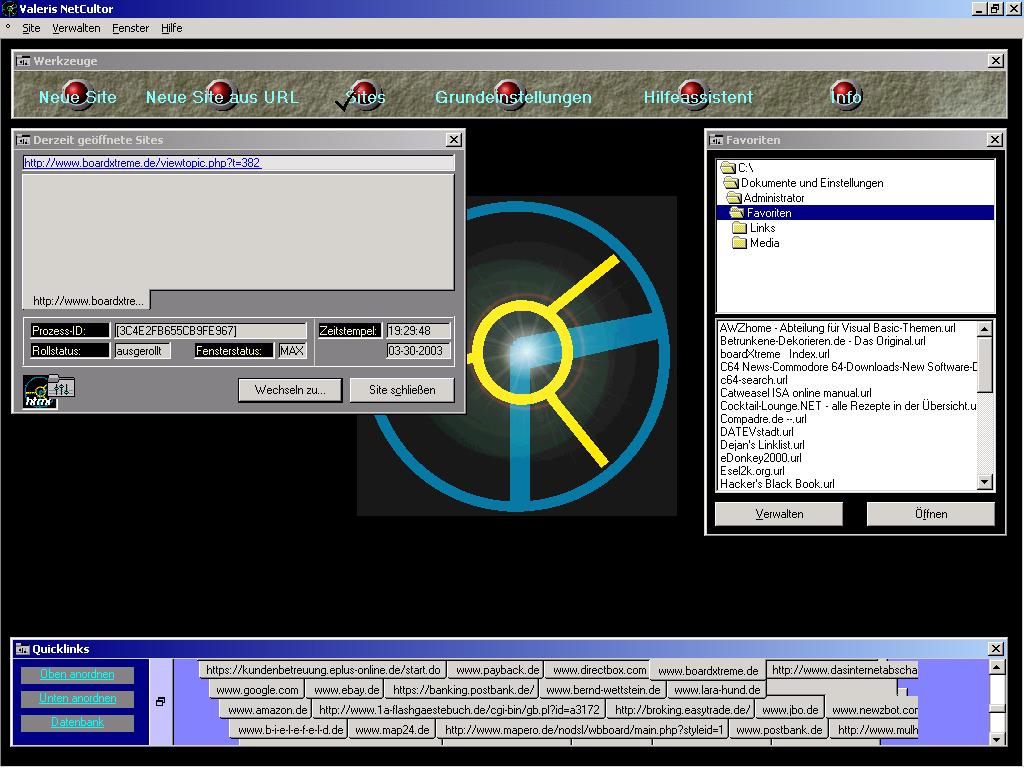The image size is (1024, 768).
Task: Open the Media folder in the tree
Action: pyautogui.click(x=763, y=243)
